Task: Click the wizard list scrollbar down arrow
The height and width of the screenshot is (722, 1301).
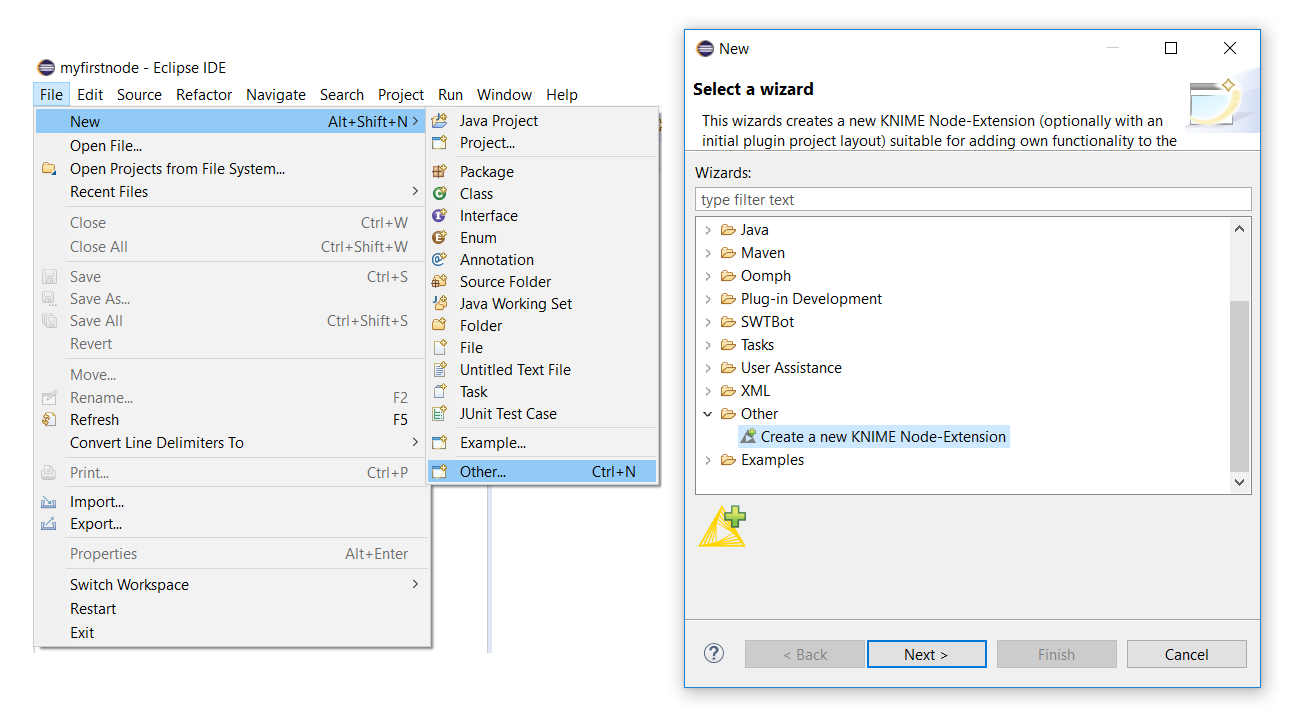Action: coord(1240,482)
